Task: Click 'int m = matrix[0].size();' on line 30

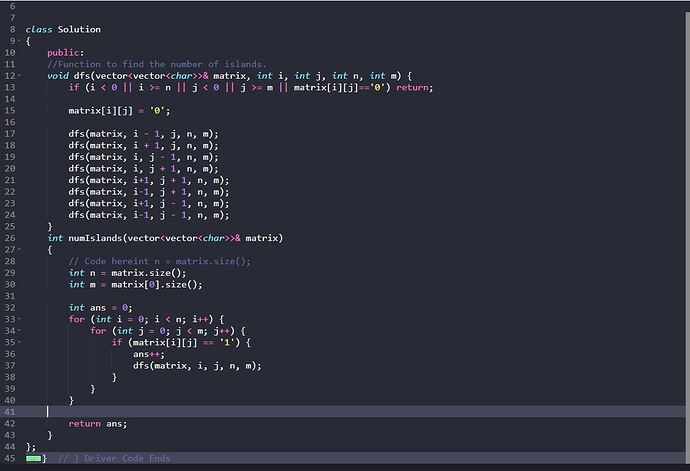Action: click(136, 284)
